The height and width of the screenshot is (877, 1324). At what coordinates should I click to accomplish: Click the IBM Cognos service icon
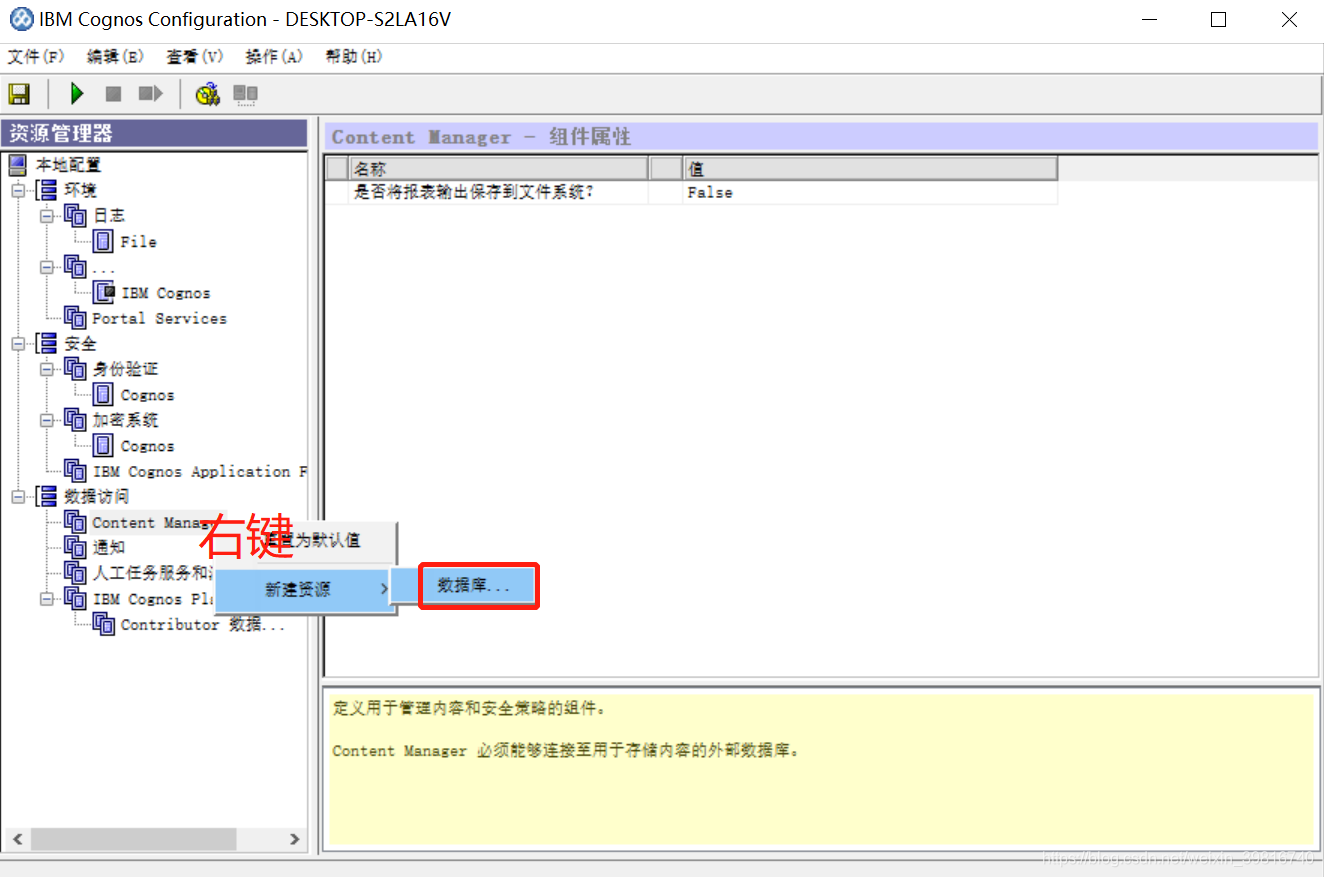pos(103,292)
